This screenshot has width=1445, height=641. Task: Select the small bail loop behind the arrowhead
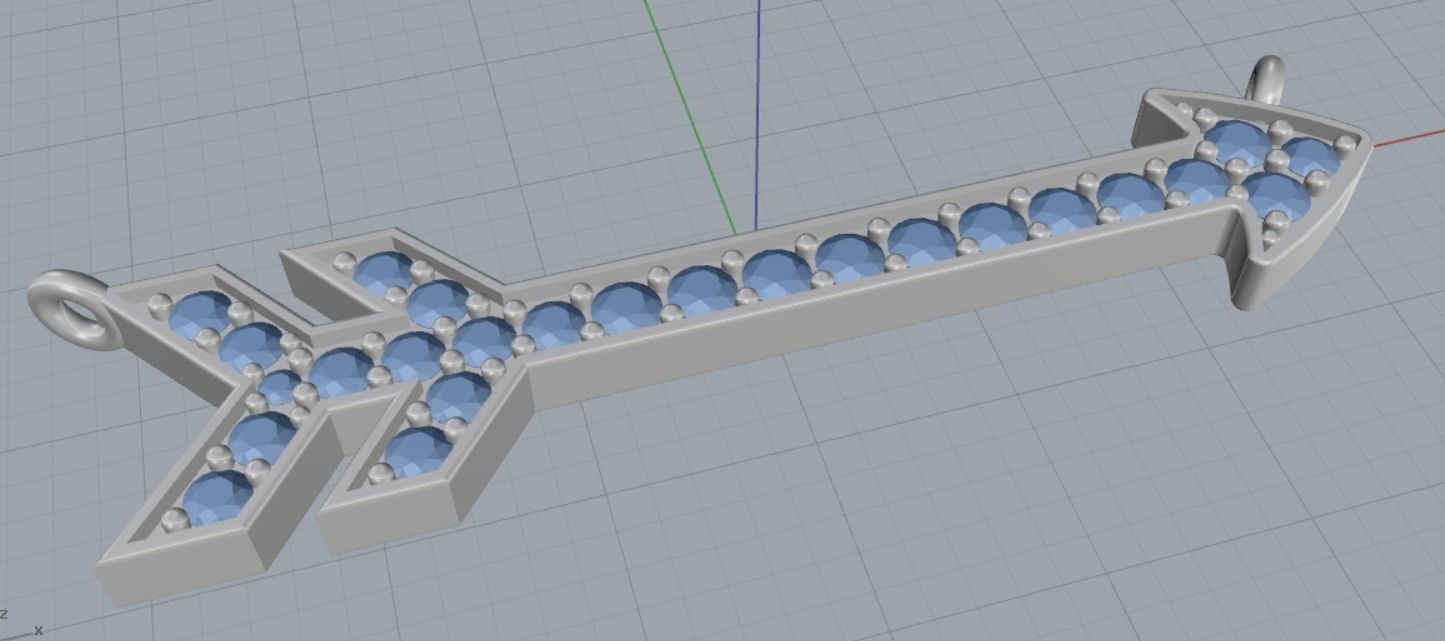[1268, 79]
